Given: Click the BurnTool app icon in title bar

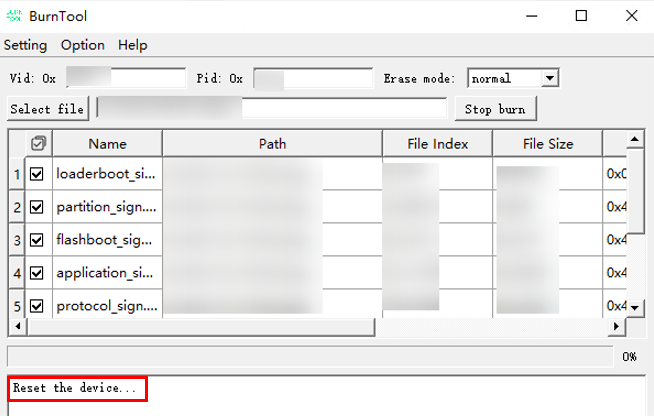Looking at the screenshot, I should pyautogui.click(x=15, y=16).
